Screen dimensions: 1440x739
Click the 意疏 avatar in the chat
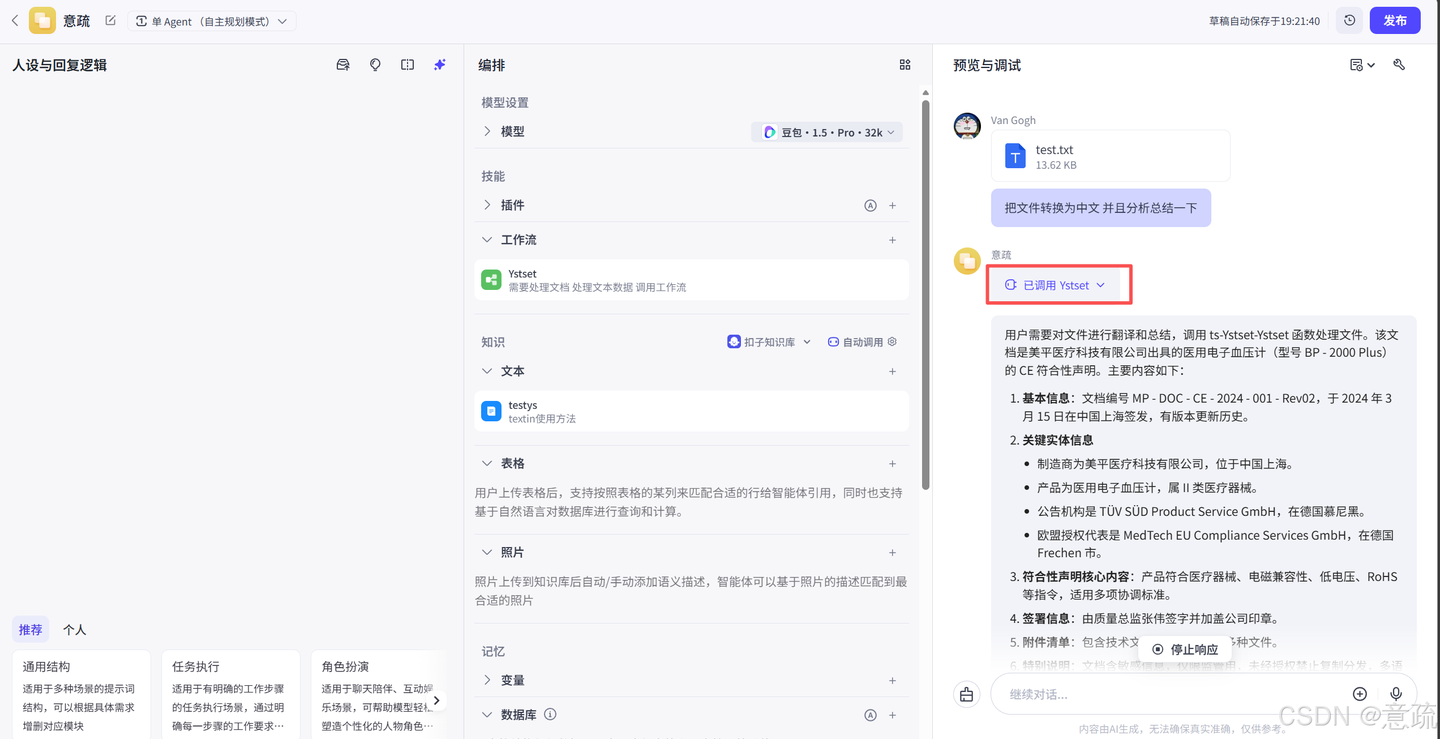[x=967, y=261]
